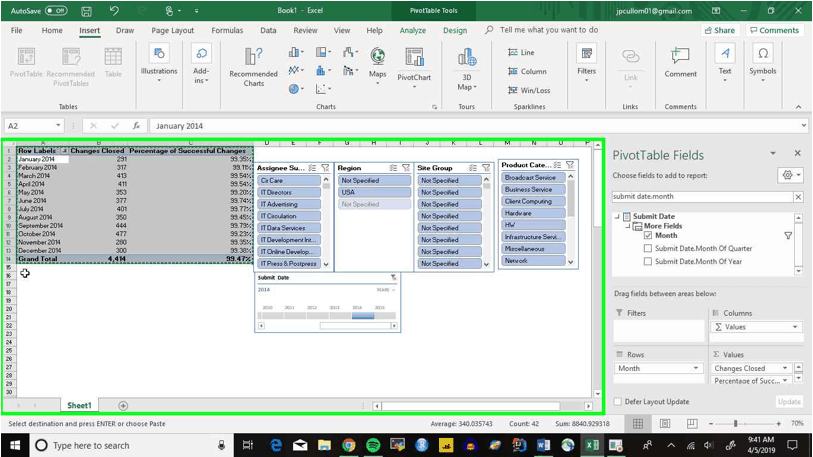
Task: Click the Windows Start button
Action: (x=15, y=445)
